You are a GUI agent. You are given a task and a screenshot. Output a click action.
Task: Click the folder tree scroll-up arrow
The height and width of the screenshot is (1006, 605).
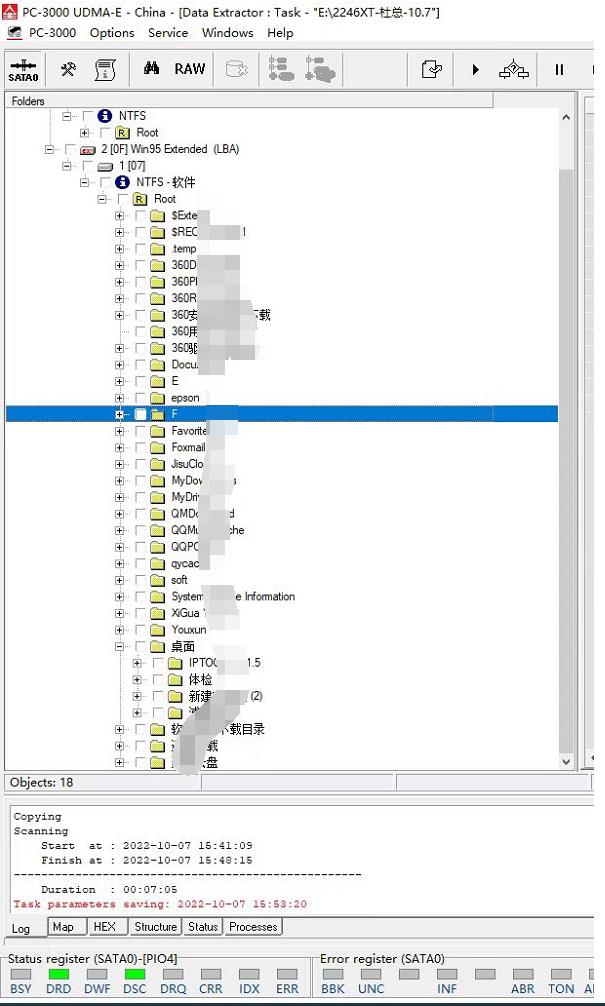(566, 117)
